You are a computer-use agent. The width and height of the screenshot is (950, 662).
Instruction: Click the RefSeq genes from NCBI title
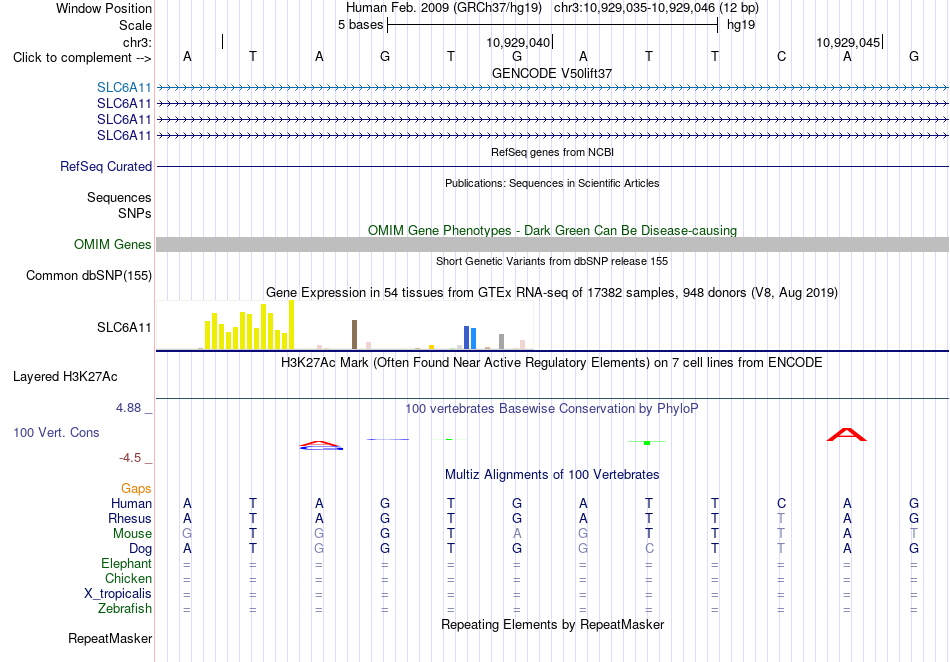(x=552, y=152)
